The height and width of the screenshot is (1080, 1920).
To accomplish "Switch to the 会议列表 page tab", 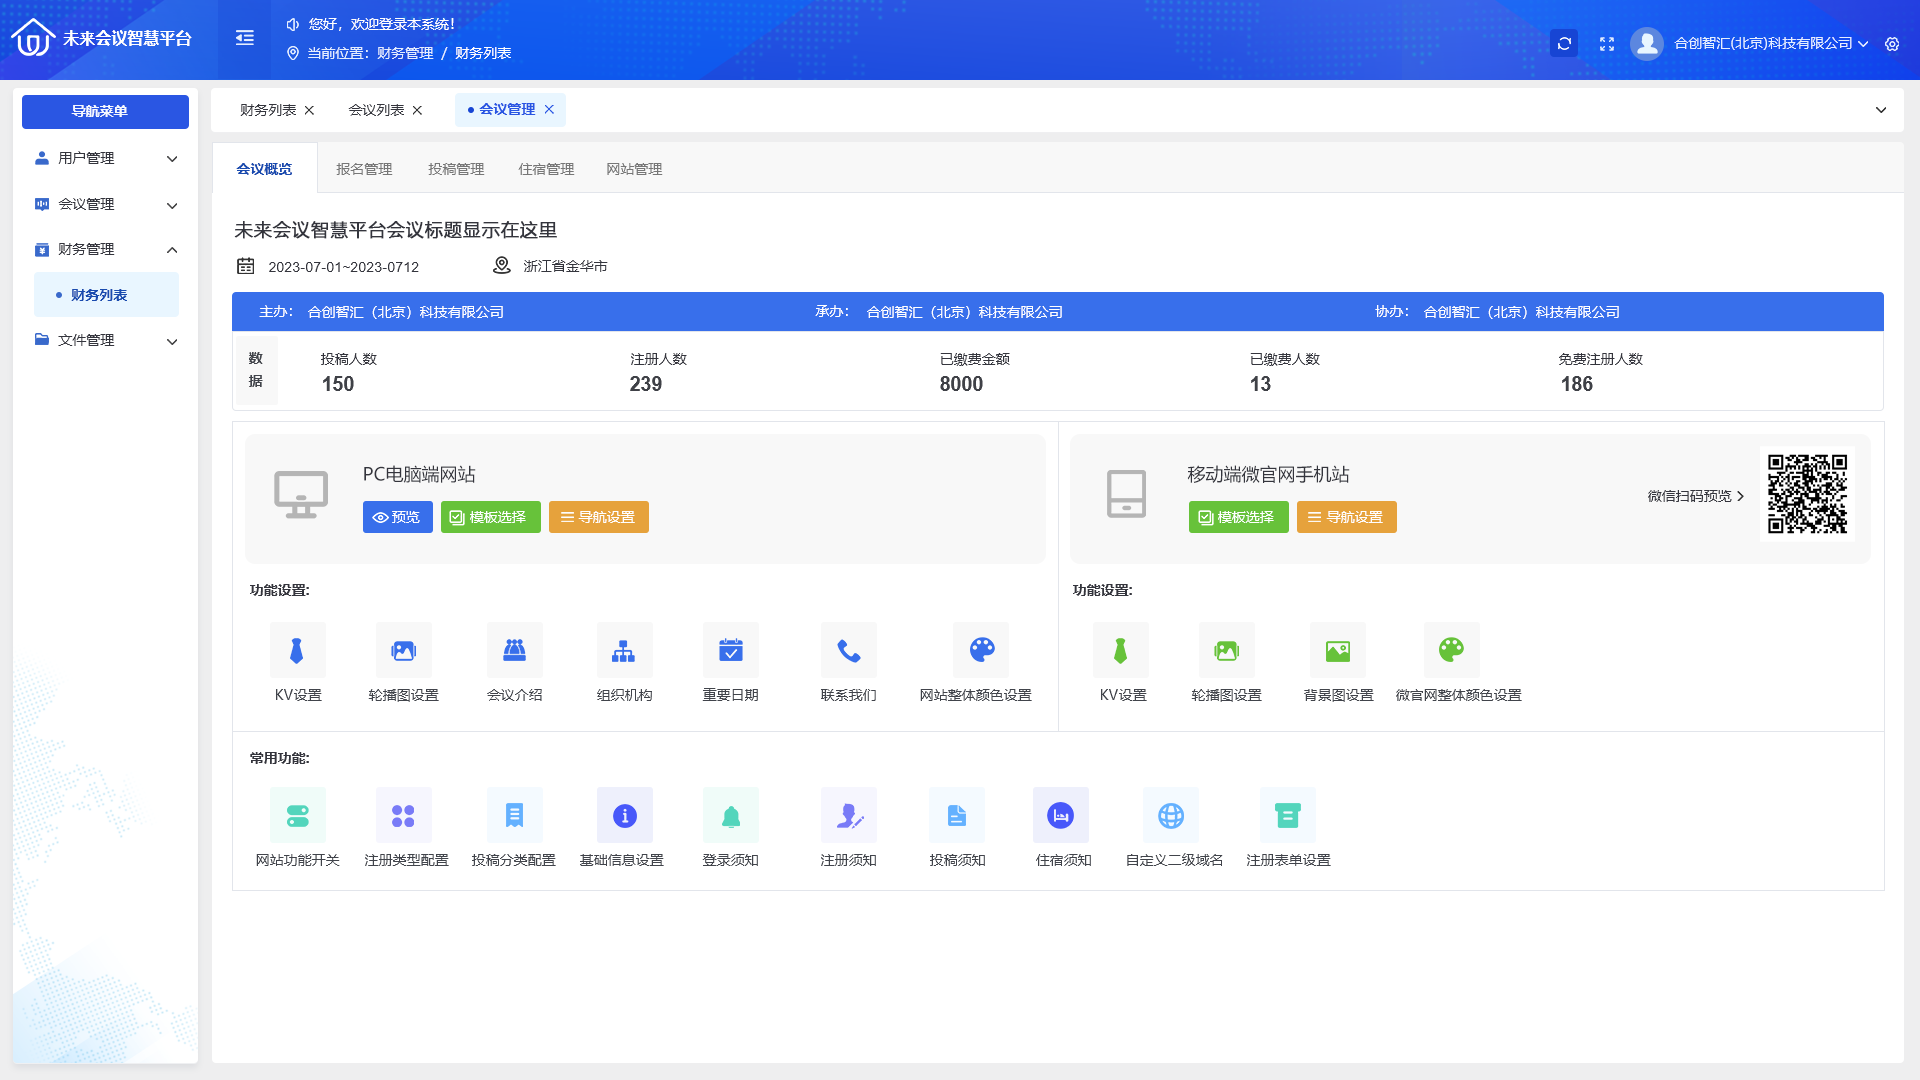I will click(376, 110).
